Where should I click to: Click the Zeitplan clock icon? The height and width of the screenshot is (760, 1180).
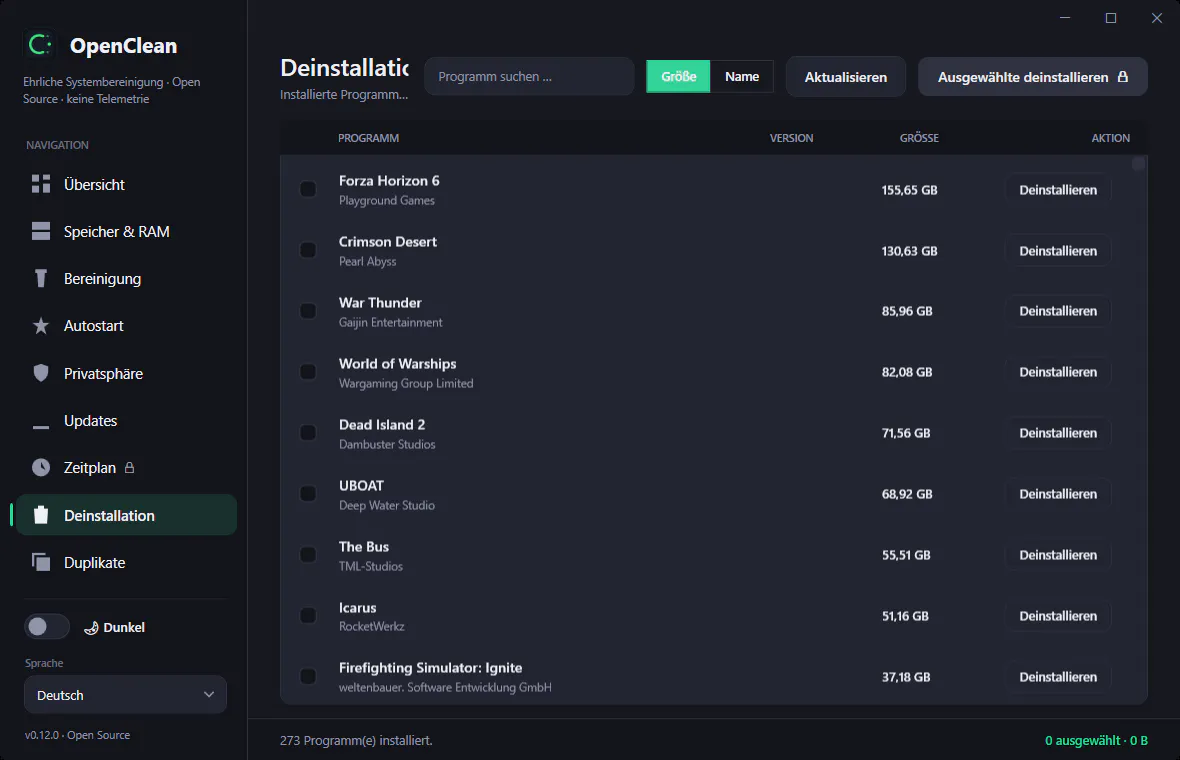(41, 467)
